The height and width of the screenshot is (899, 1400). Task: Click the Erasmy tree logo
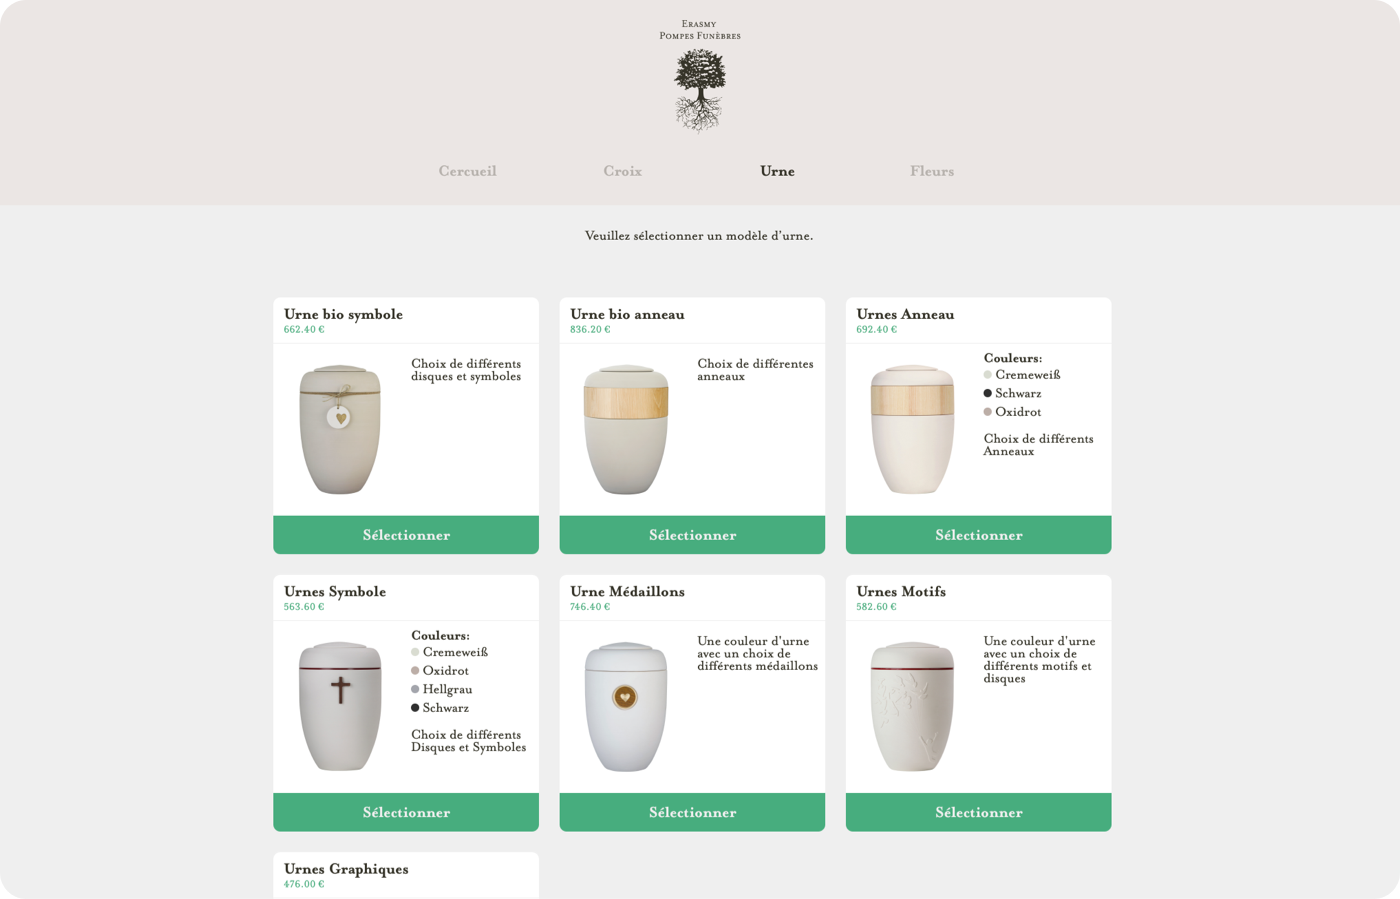[x=700, y=90]
